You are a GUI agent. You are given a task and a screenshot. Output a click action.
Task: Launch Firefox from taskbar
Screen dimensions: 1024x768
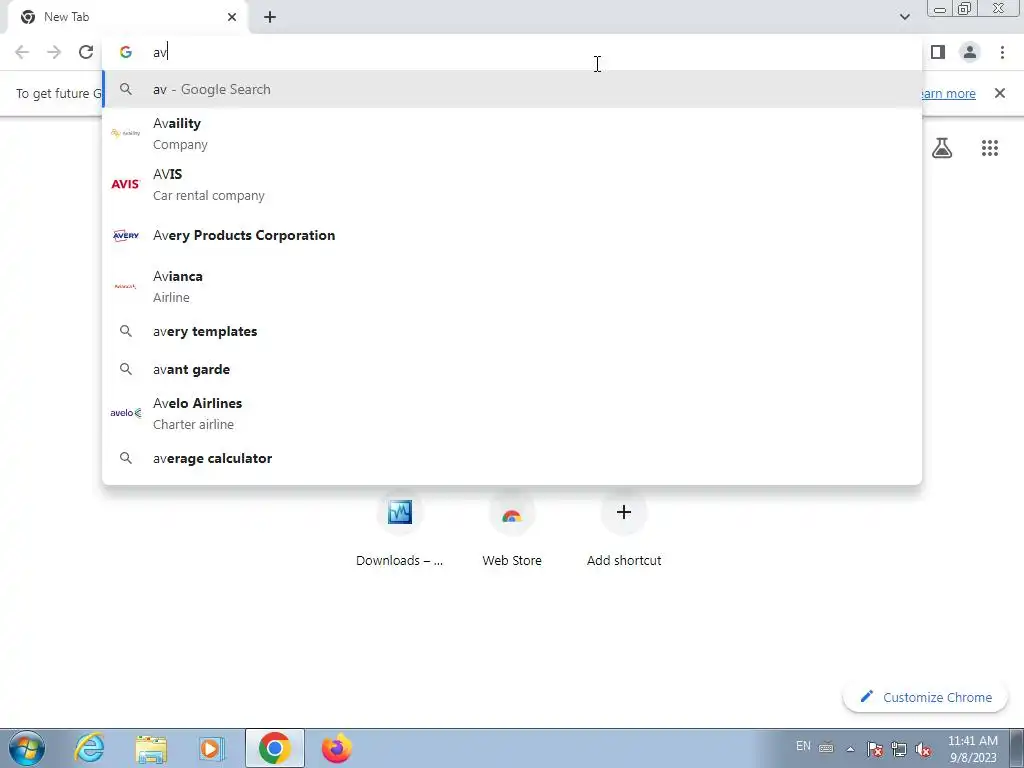337,748
